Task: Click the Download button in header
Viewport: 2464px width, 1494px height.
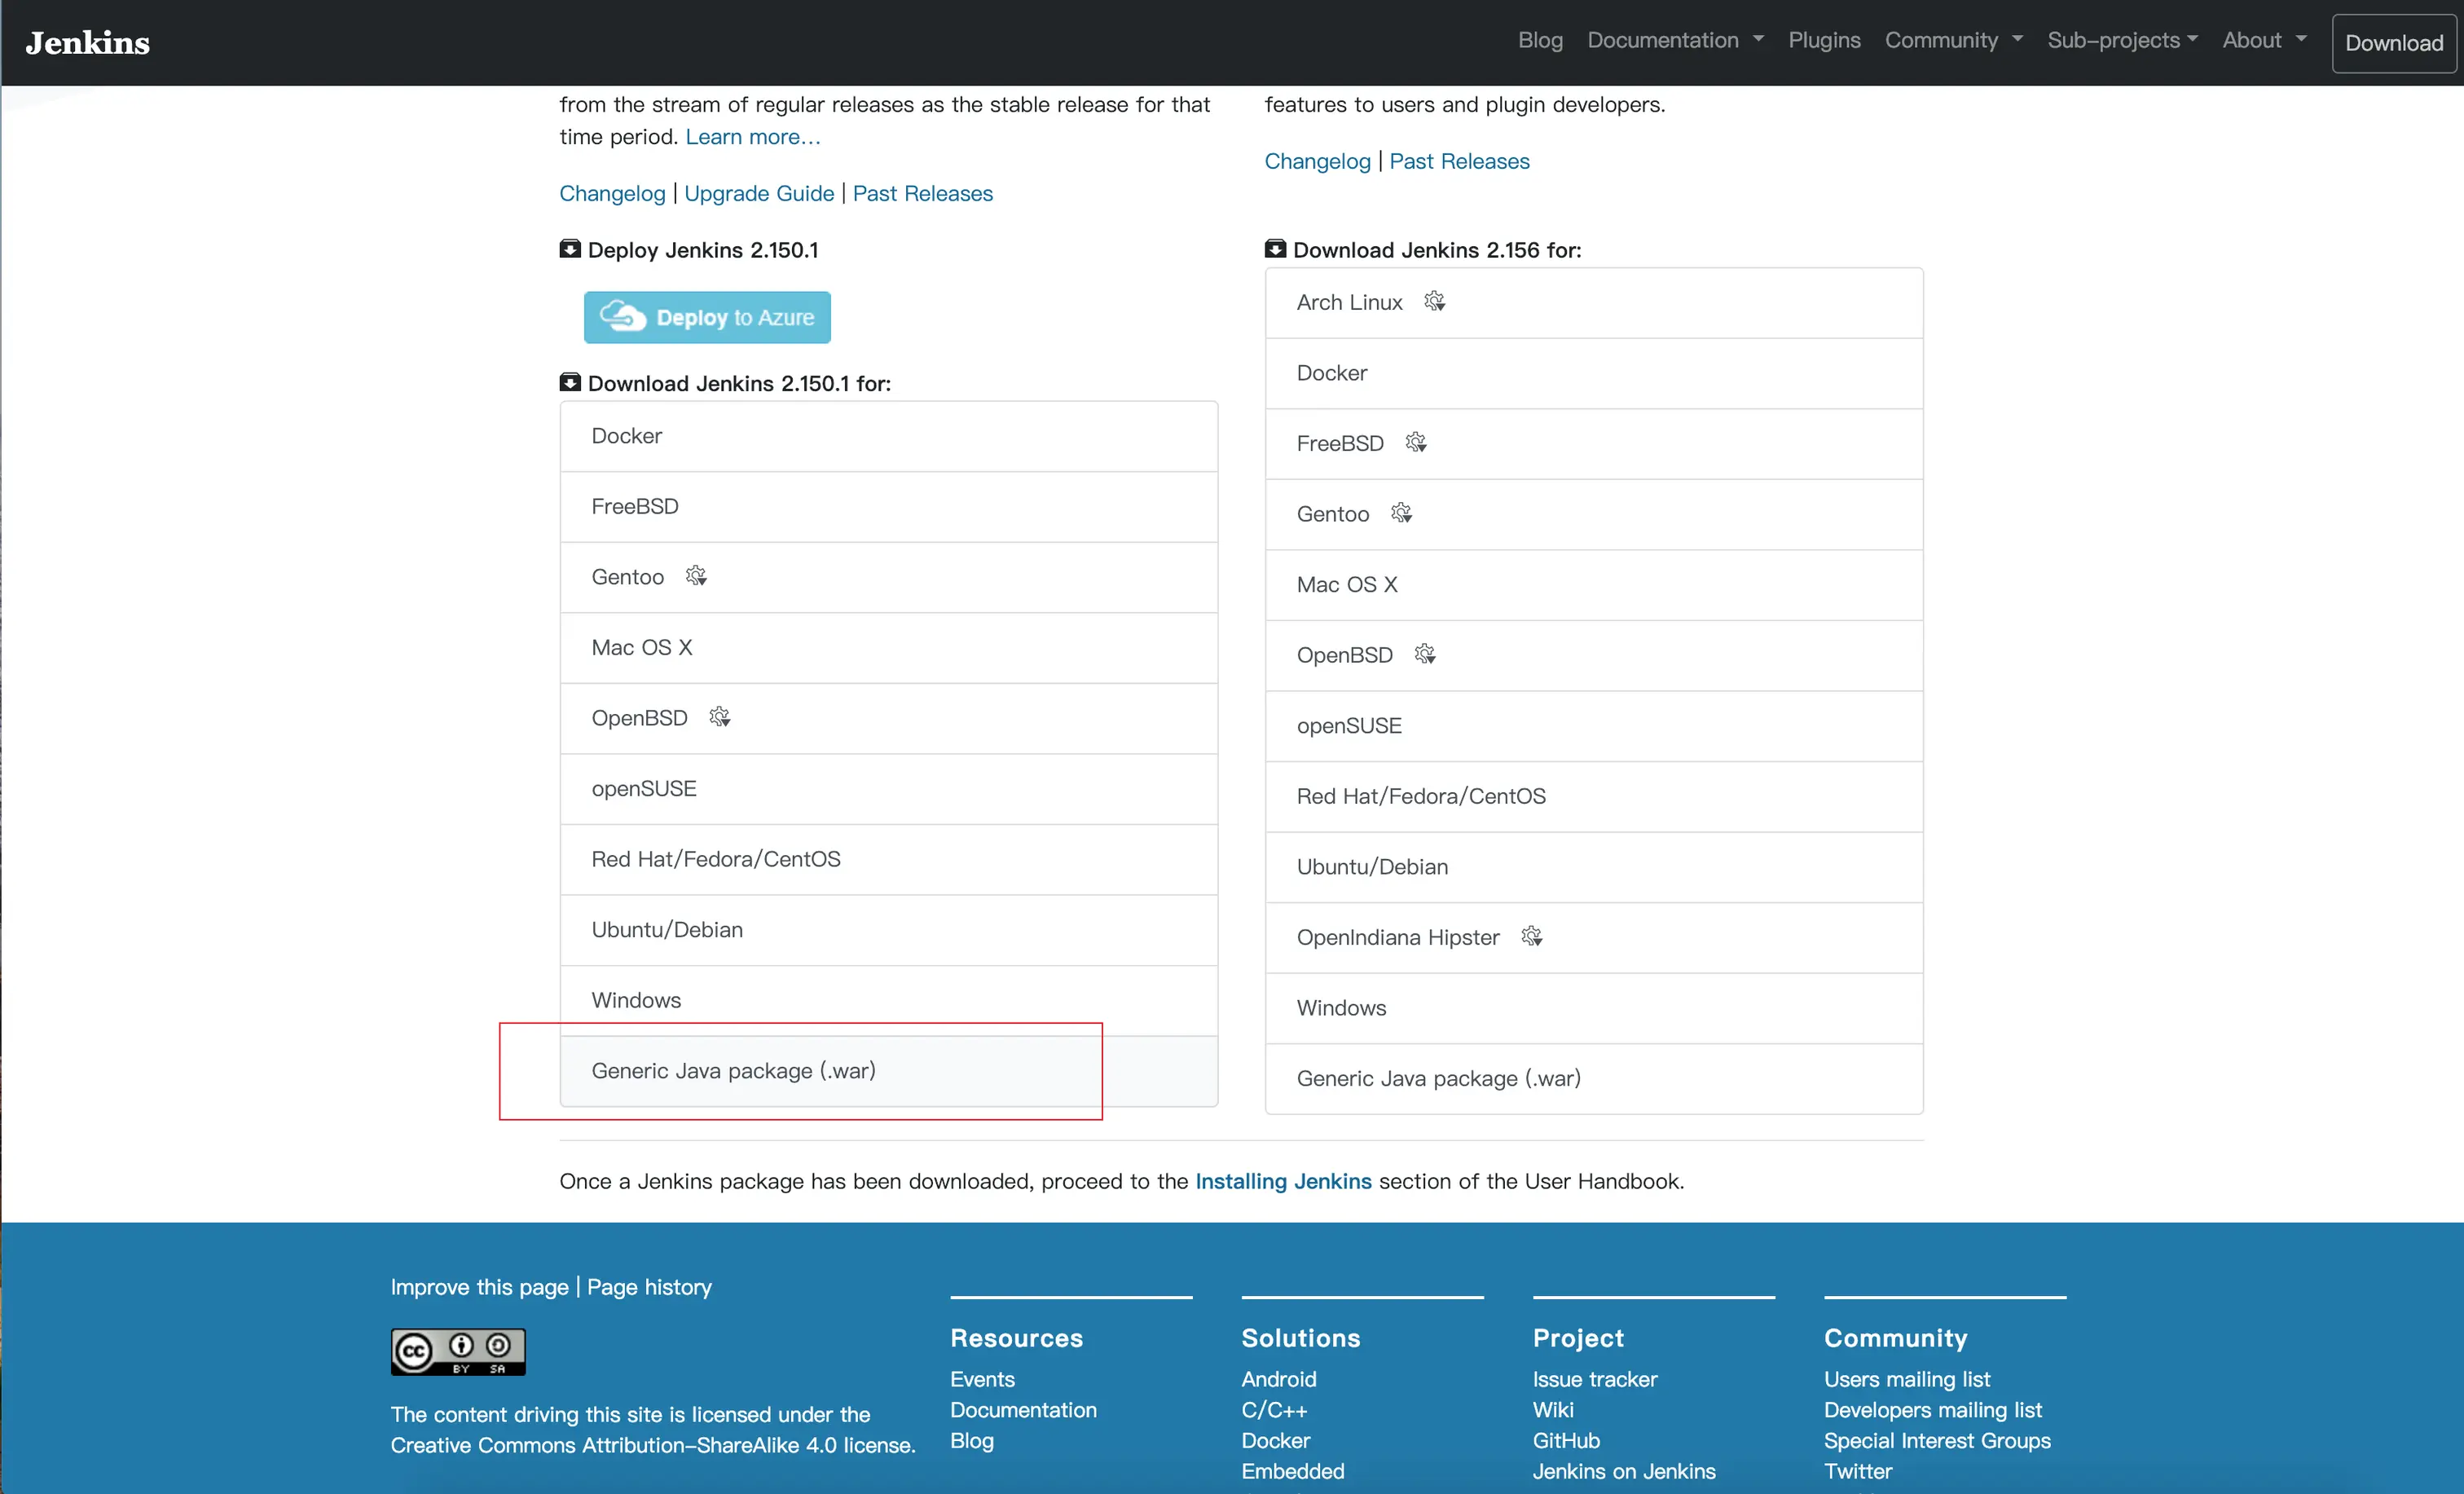Action: point(2393,43)
